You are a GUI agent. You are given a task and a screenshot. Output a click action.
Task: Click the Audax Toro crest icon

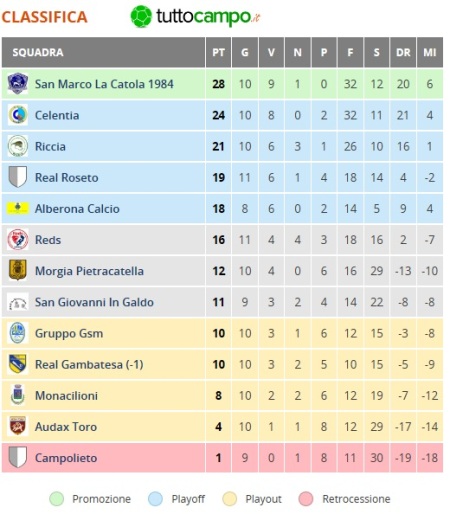18,426
